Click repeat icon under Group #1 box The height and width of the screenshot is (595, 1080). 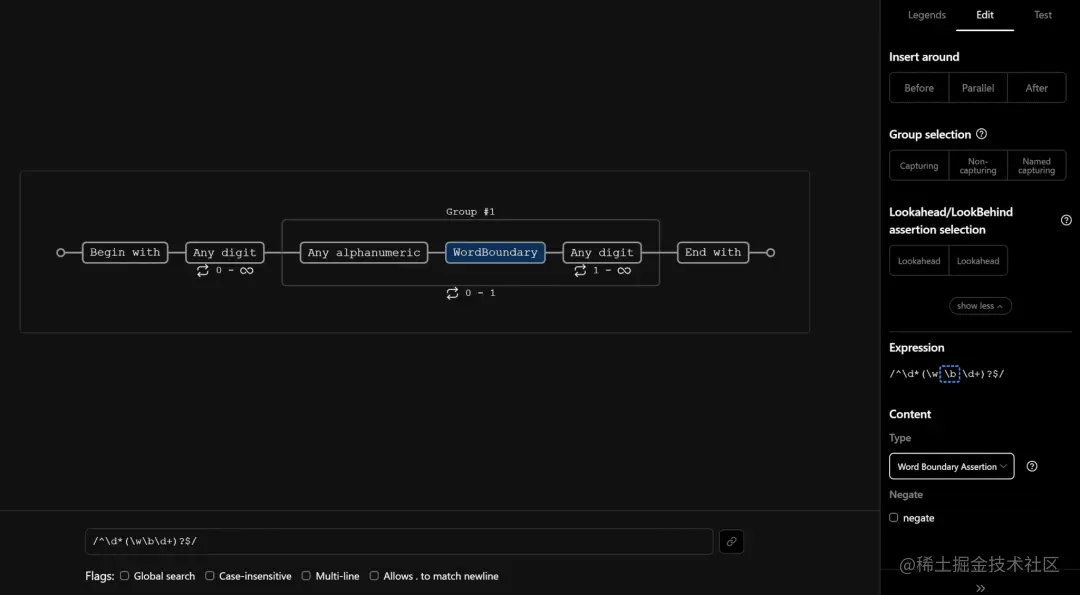click(452, 293)
